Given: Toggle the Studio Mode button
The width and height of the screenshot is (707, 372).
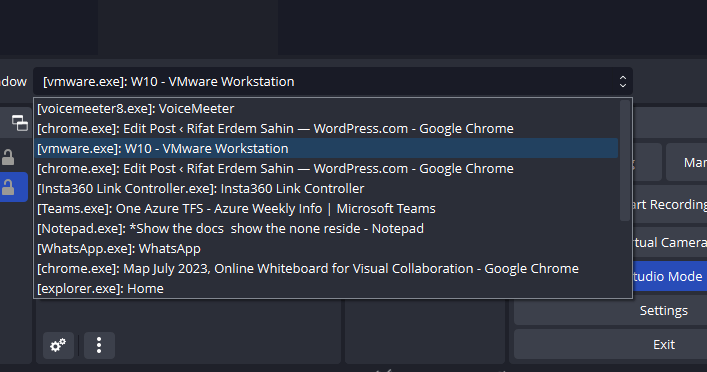Looking at the screenshot, I should tap(670, 276).
